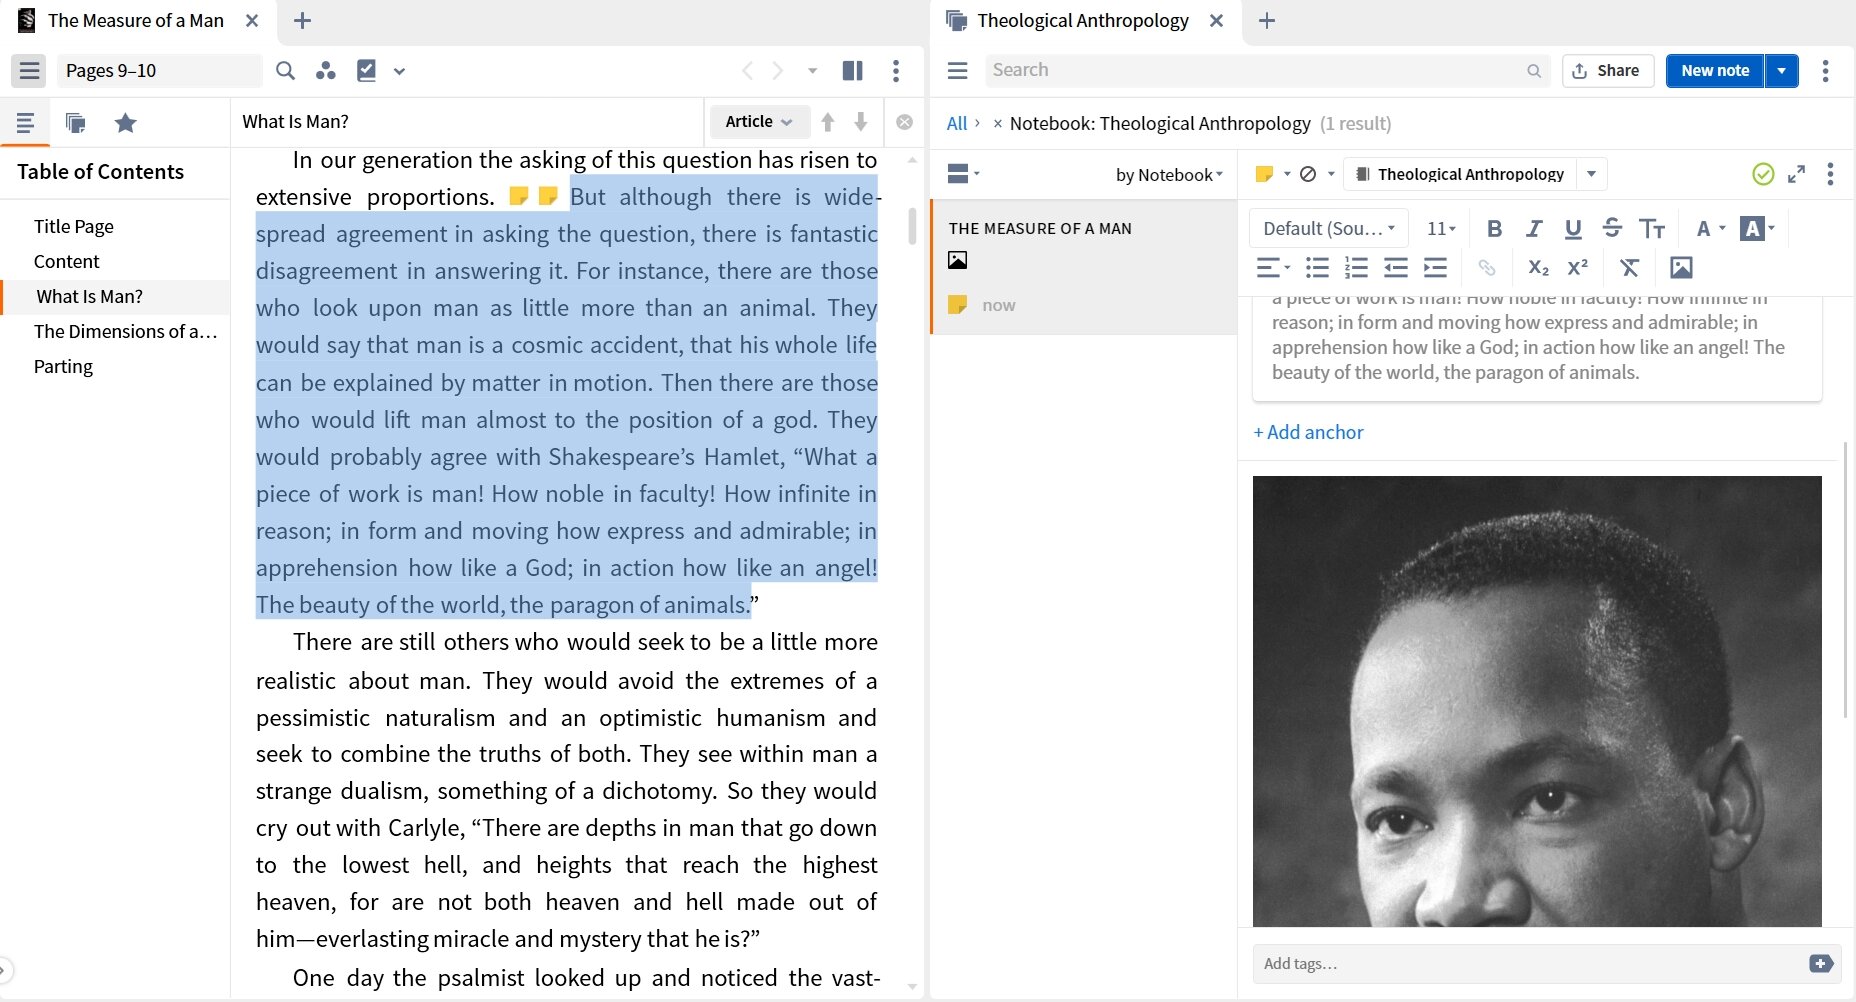Image resolution: width=1856 pixels, height=1002 pixels.
Task: Insert an image into the note
Action: 1681,267
